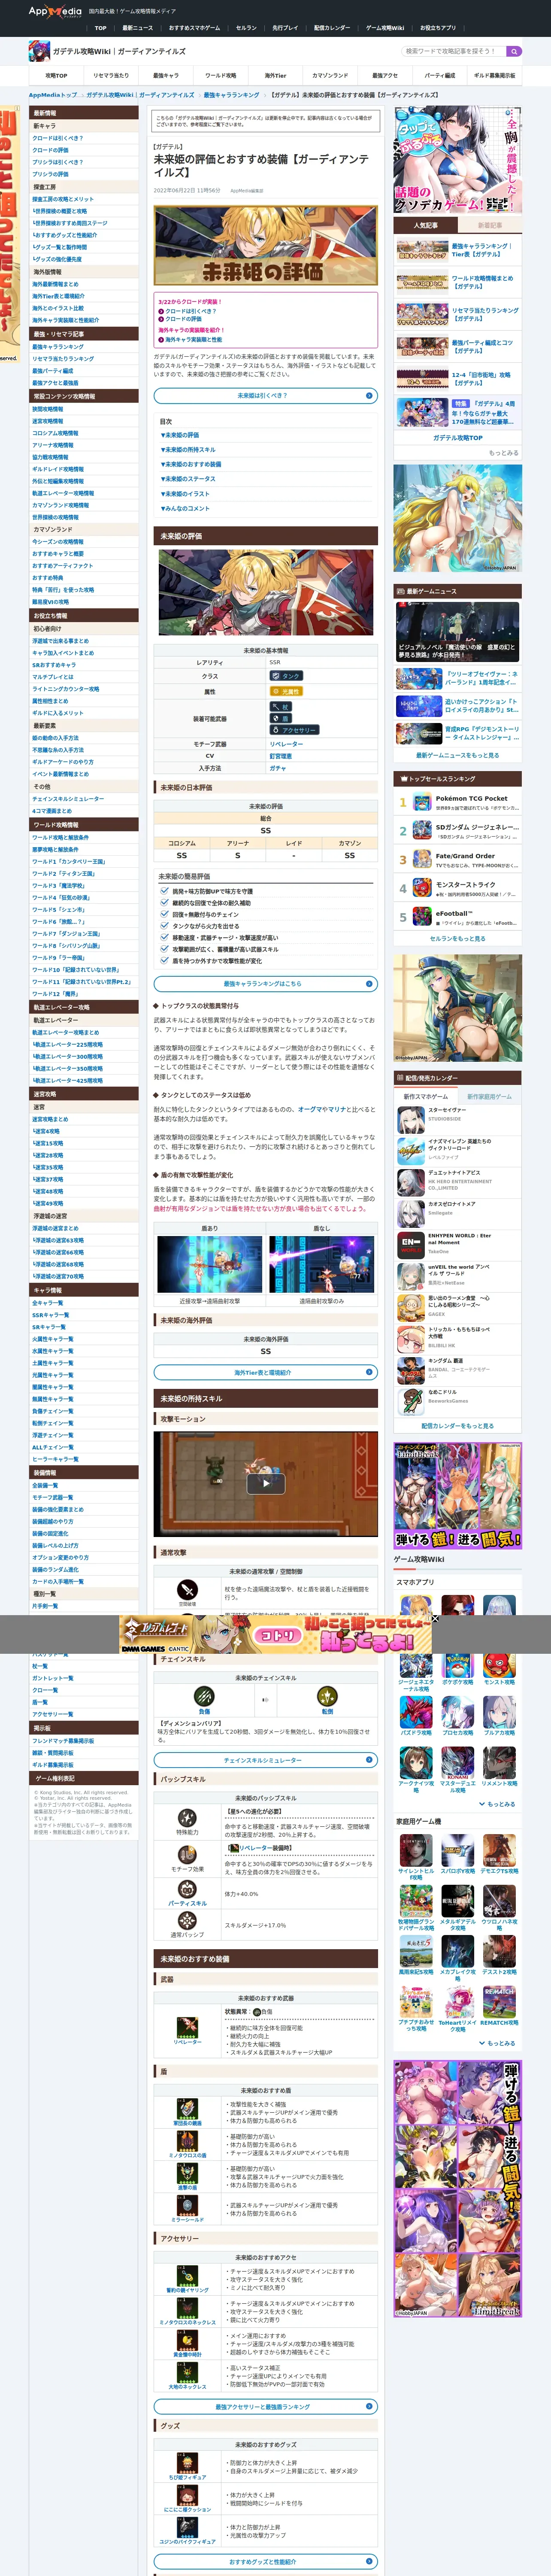The image size is (551, 2576).
Task: Select the 海外Tier wiki menu
Action: [275, 75]
